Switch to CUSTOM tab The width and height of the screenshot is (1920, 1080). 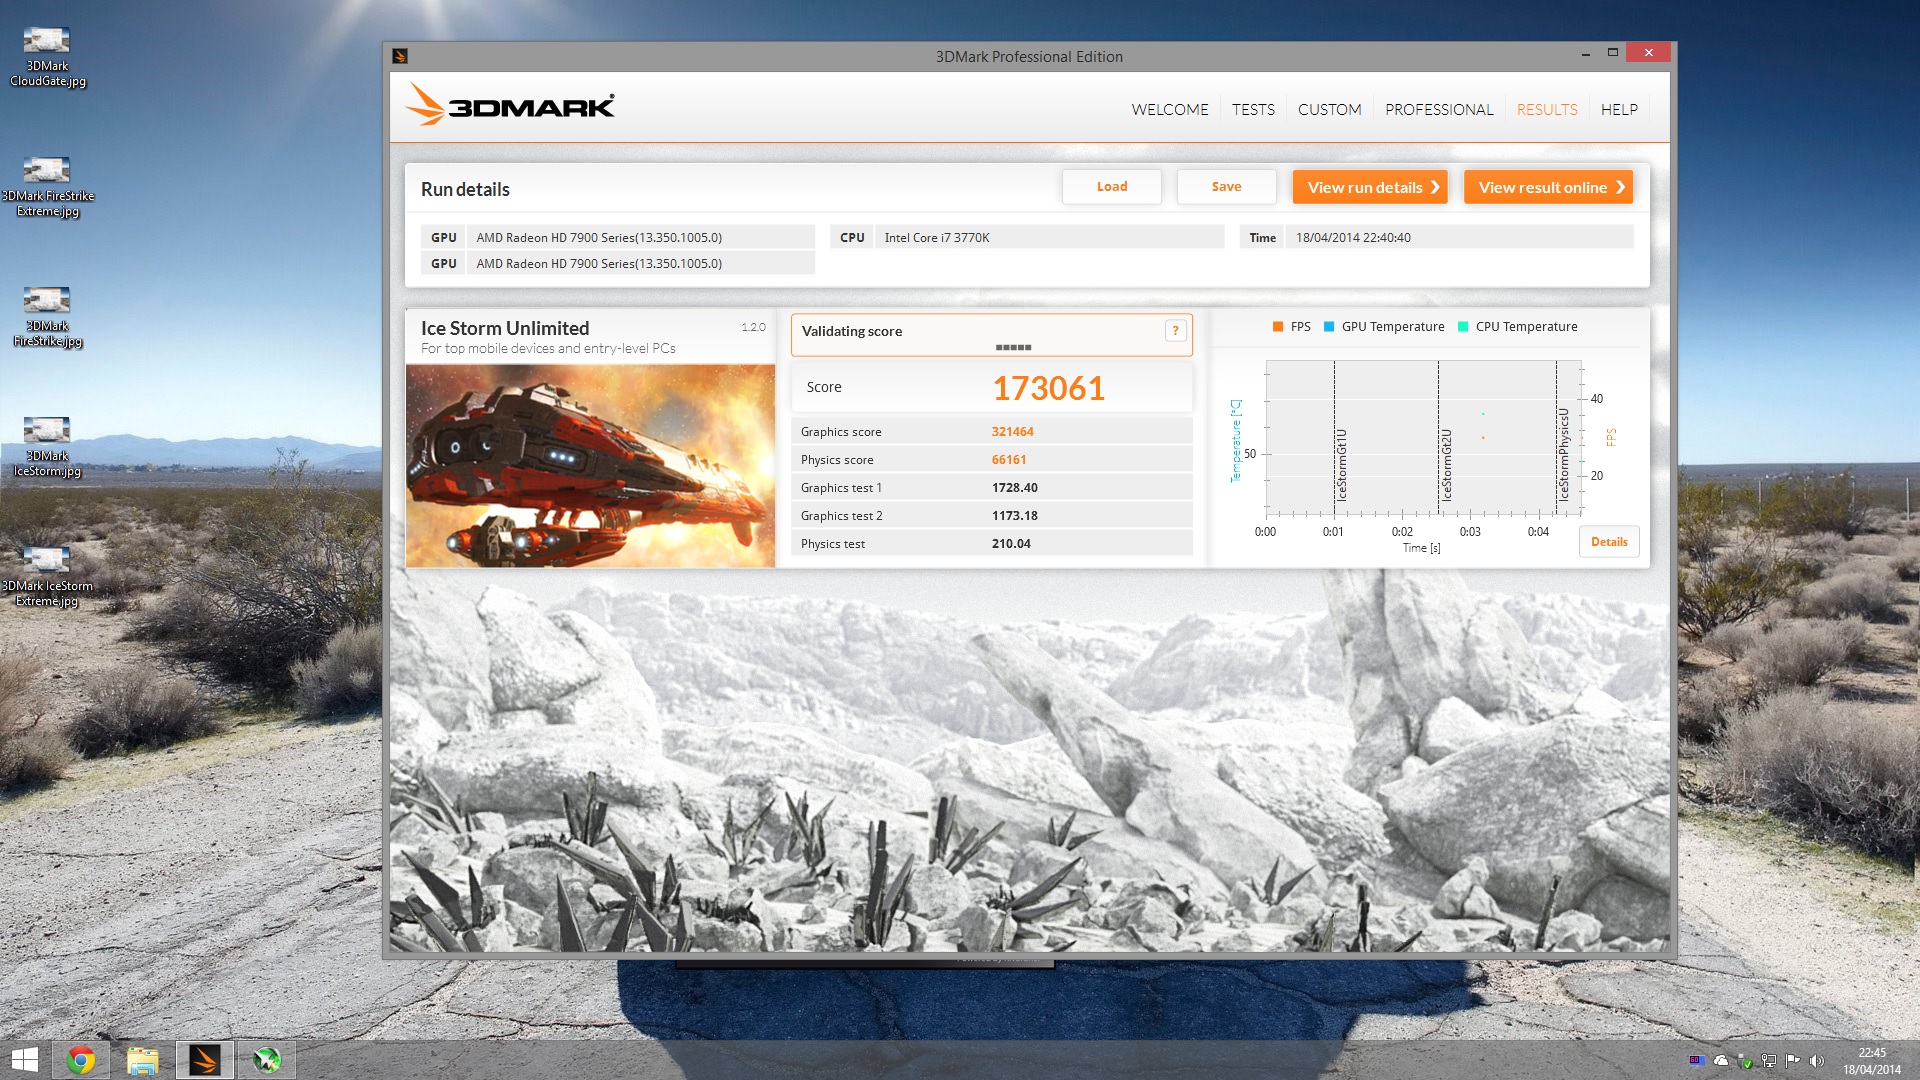(x=1329, y=110)
